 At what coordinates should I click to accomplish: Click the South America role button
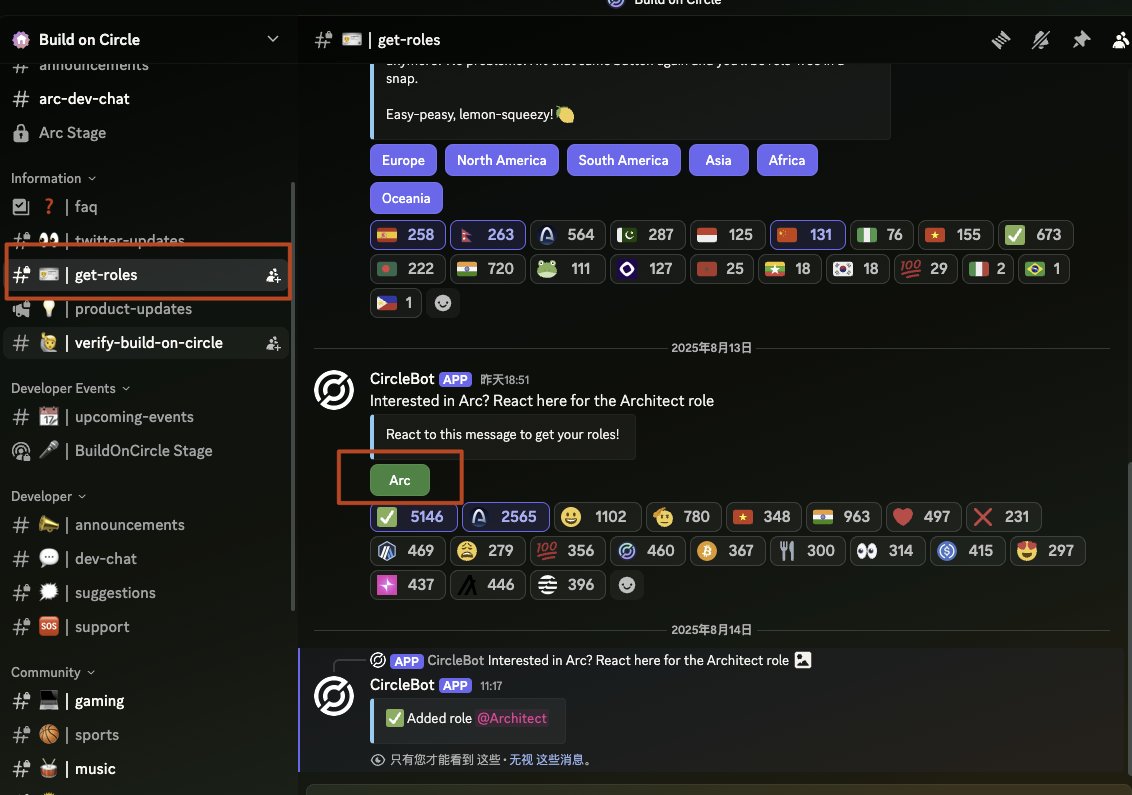click(623, 160)
